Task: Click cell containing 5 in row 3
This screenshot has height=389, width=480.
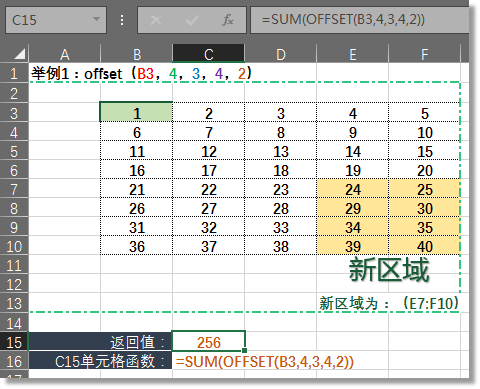Action: point(424,113)
